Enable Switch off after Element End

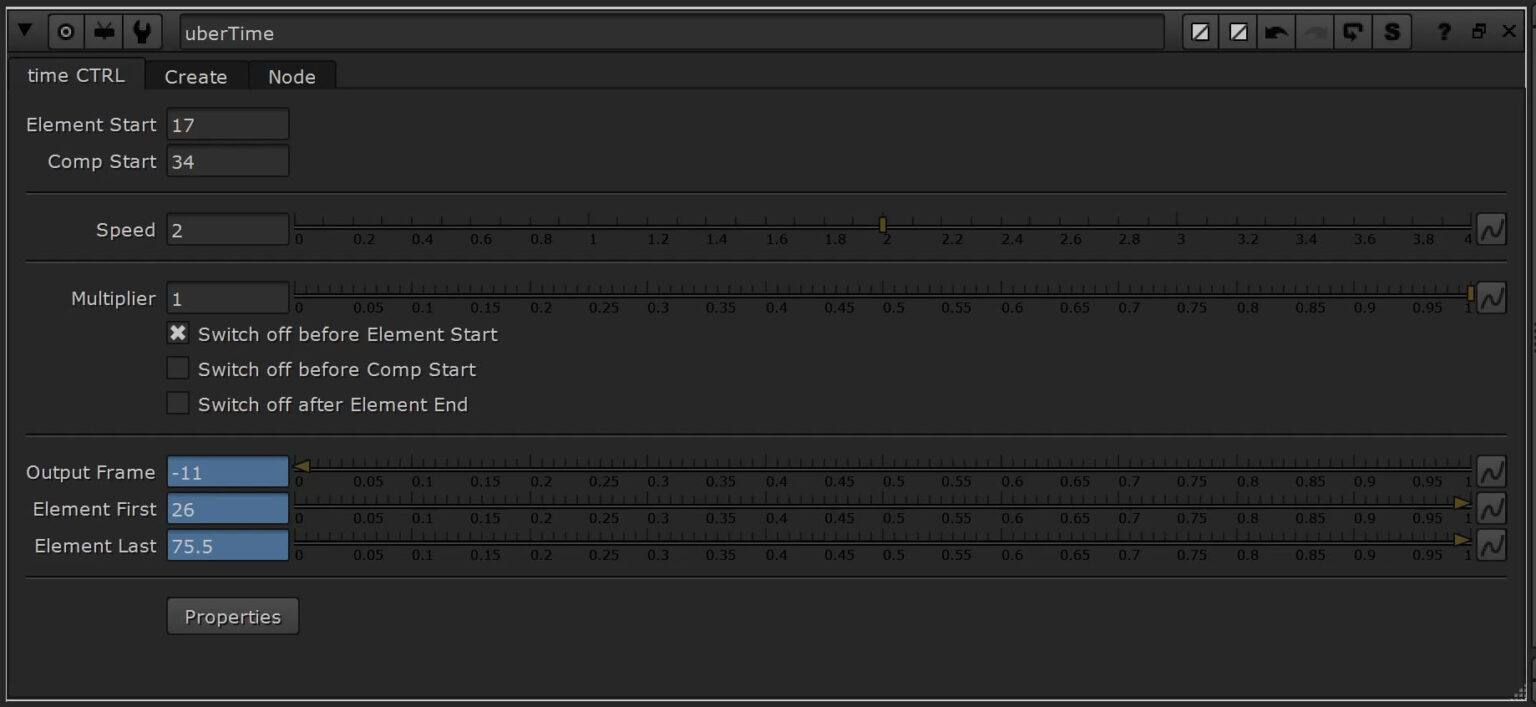pos(178,404)
